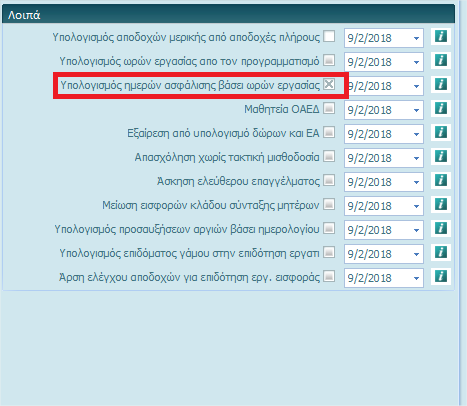This screenshot has height=406, width=467.
Task: Show info icon for Μαθητεία ΟΑΕΔ
Action: 441,108
